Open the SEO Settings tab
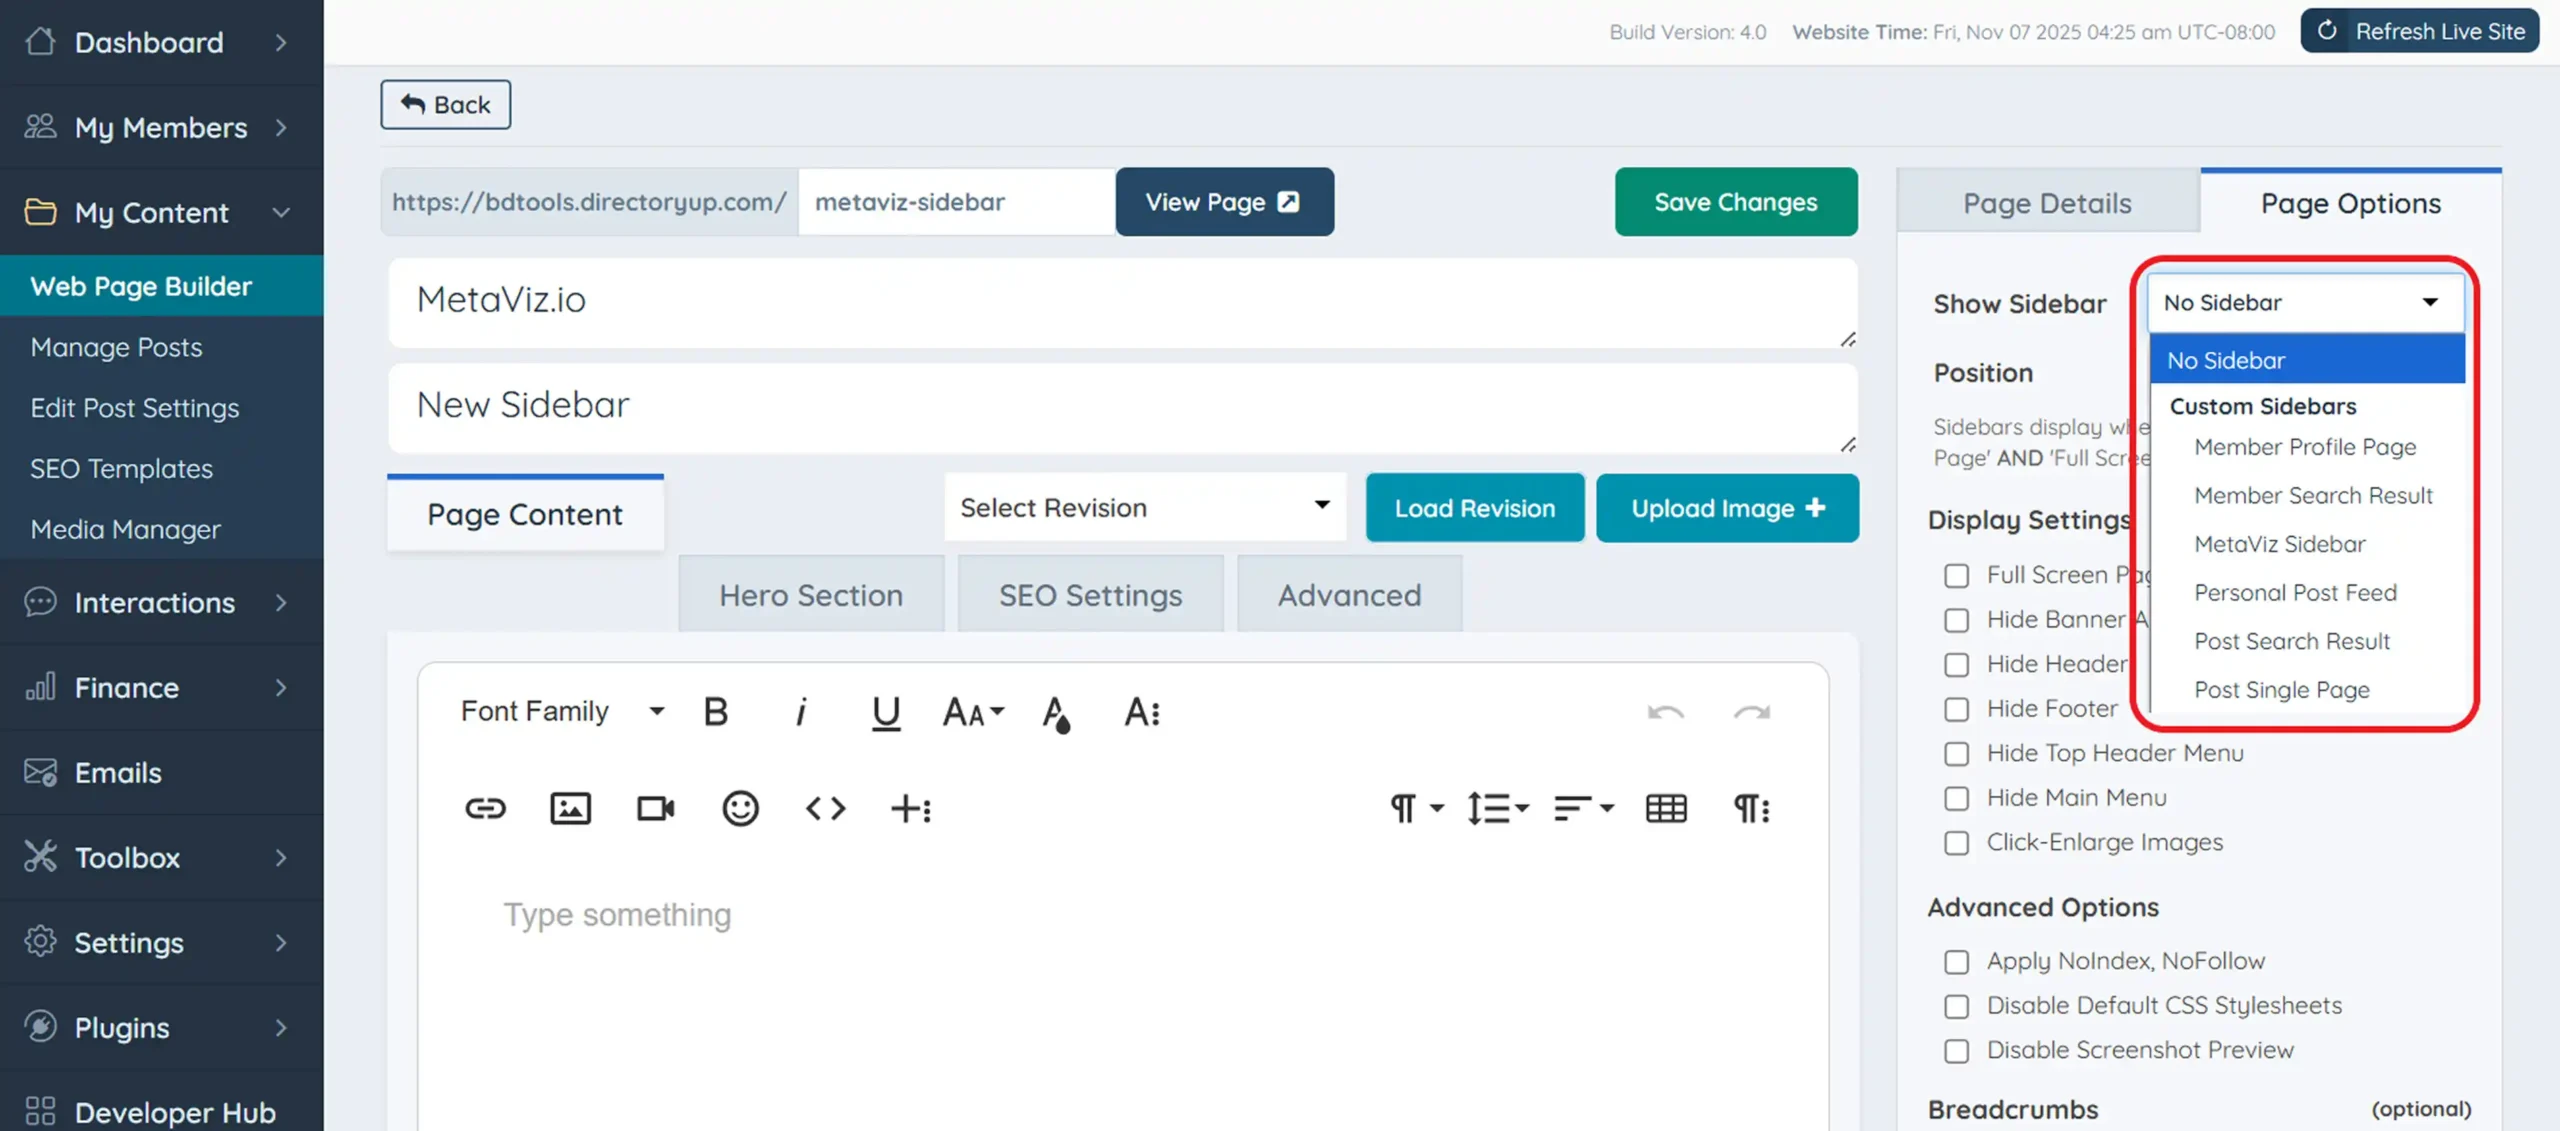 pyautogui.click(x=1089, y=595)
